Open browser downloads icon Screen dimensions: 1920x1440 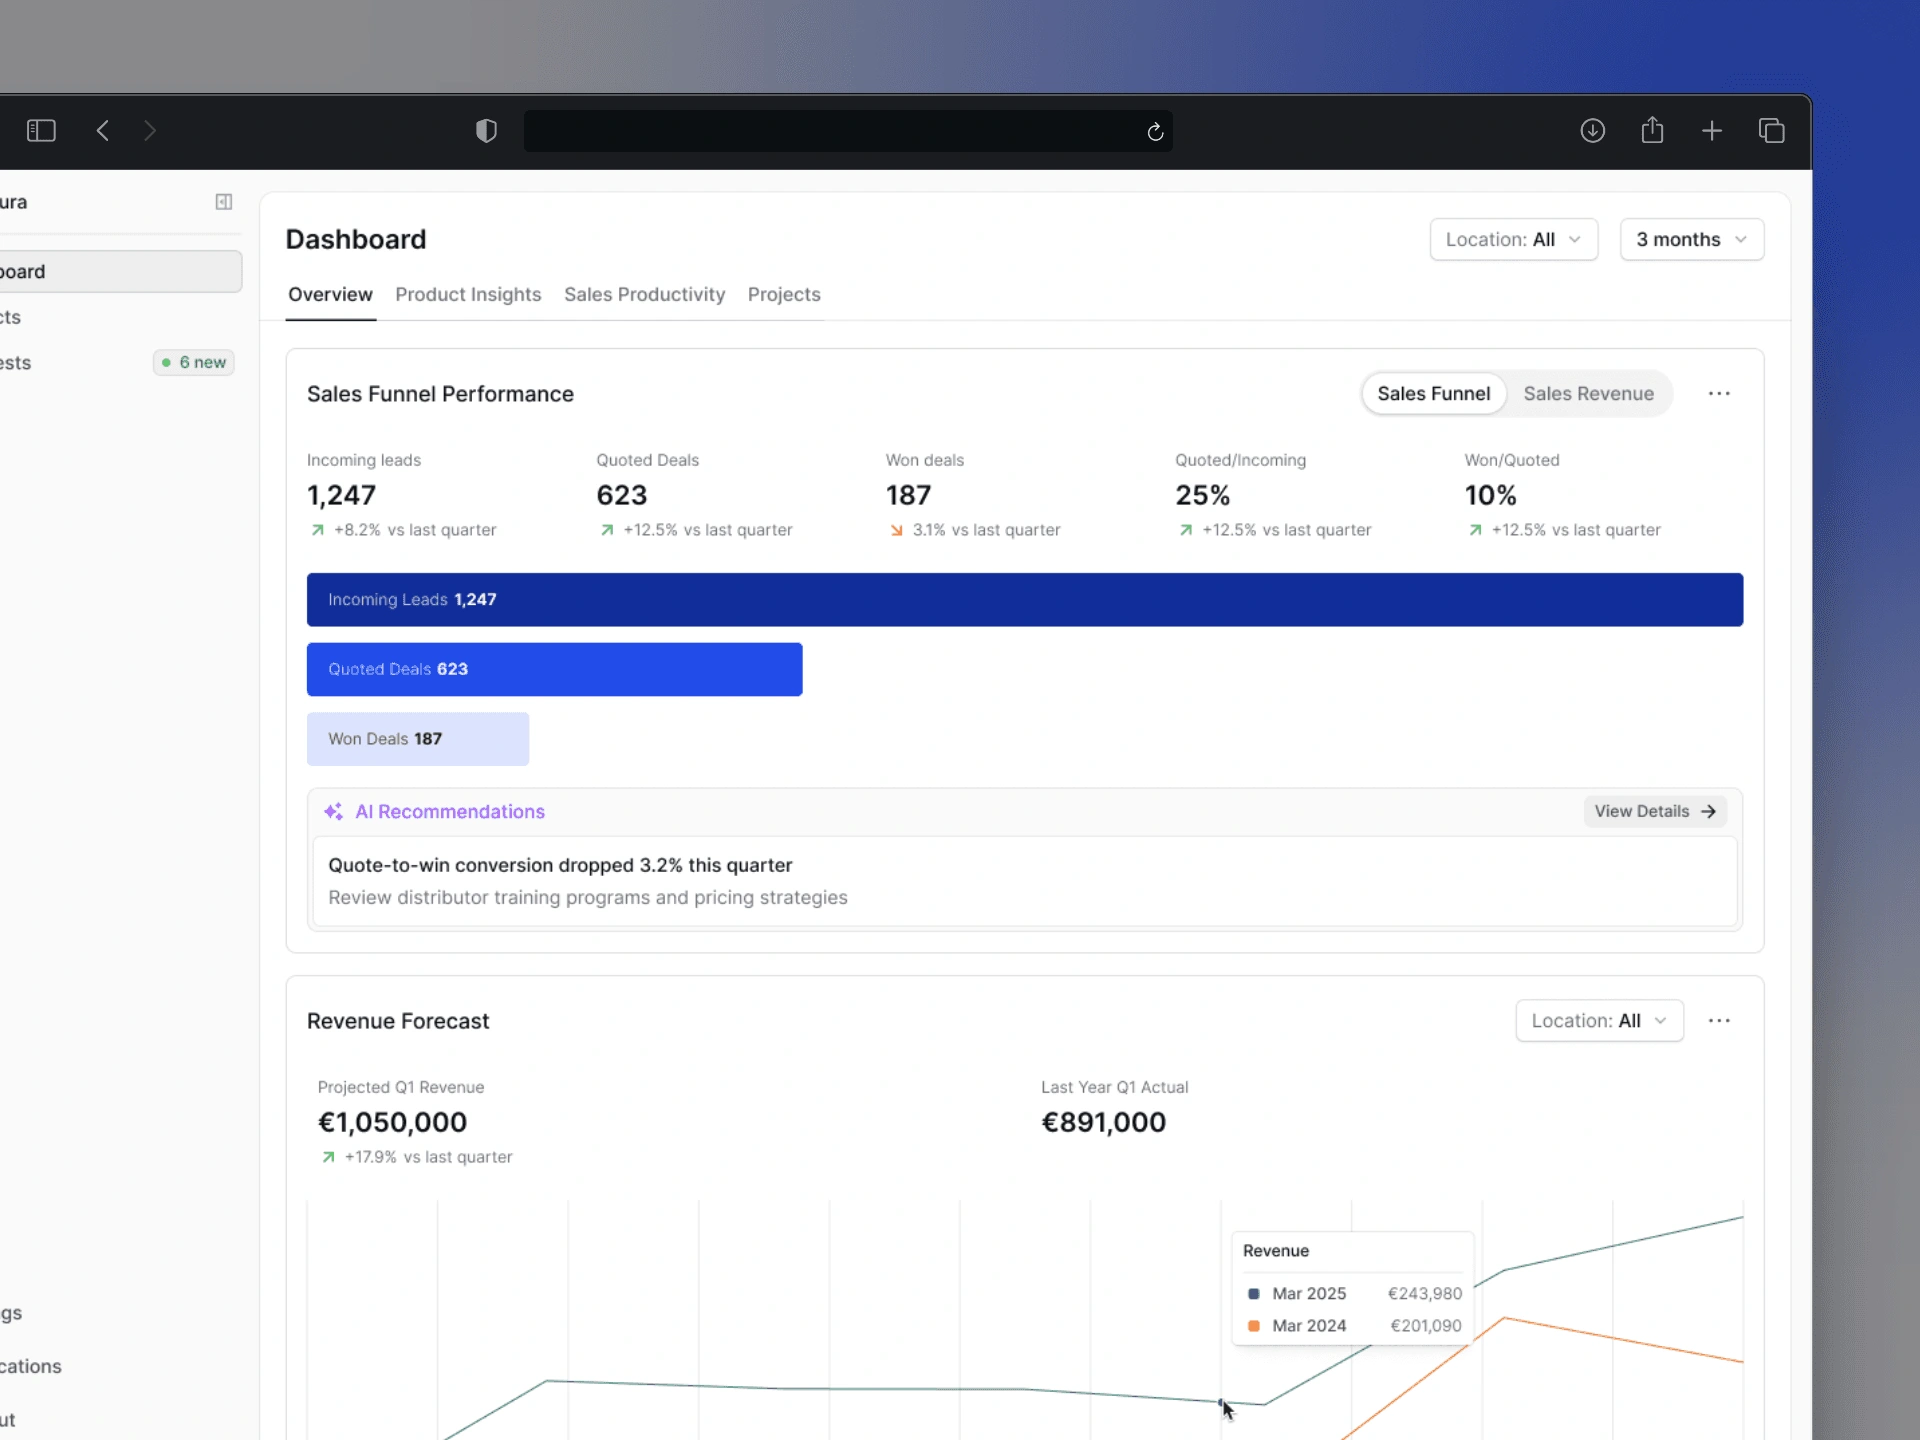tap(1592, 131)
